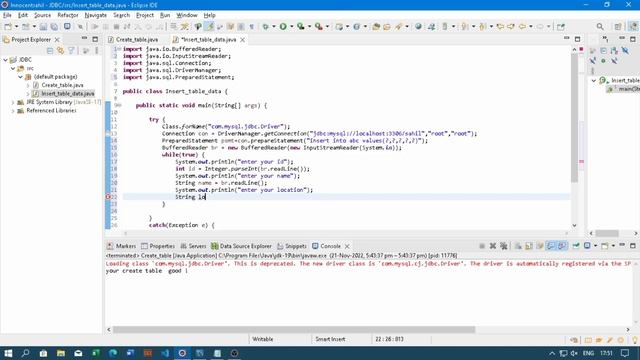Screen dimensions: 640x360
Task: Click the Pin Console icon
Action: (576, 246)
